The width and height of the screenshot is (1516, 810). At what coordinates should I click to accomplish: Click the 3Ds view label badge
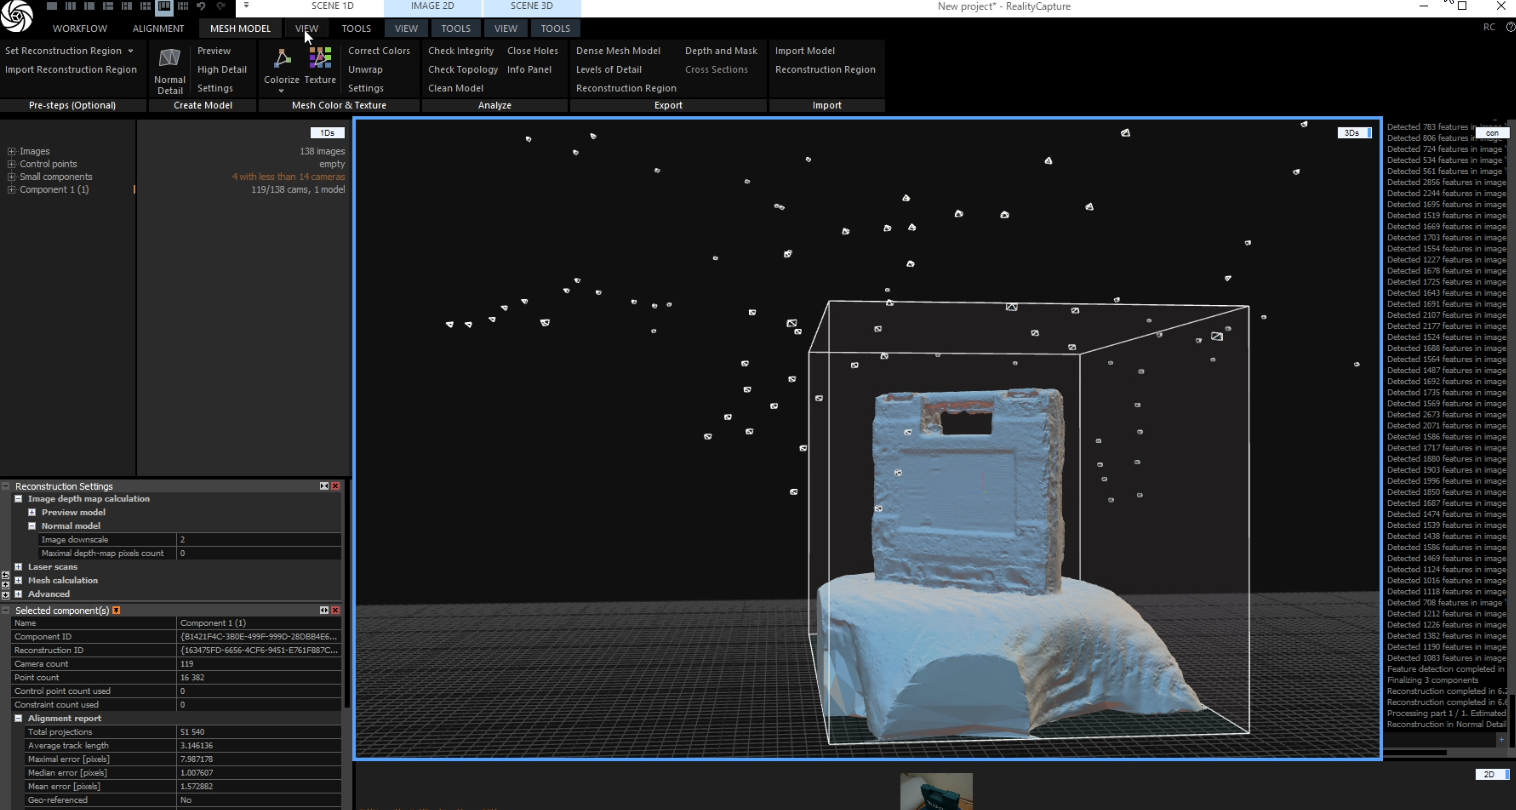coord(1352,133)
